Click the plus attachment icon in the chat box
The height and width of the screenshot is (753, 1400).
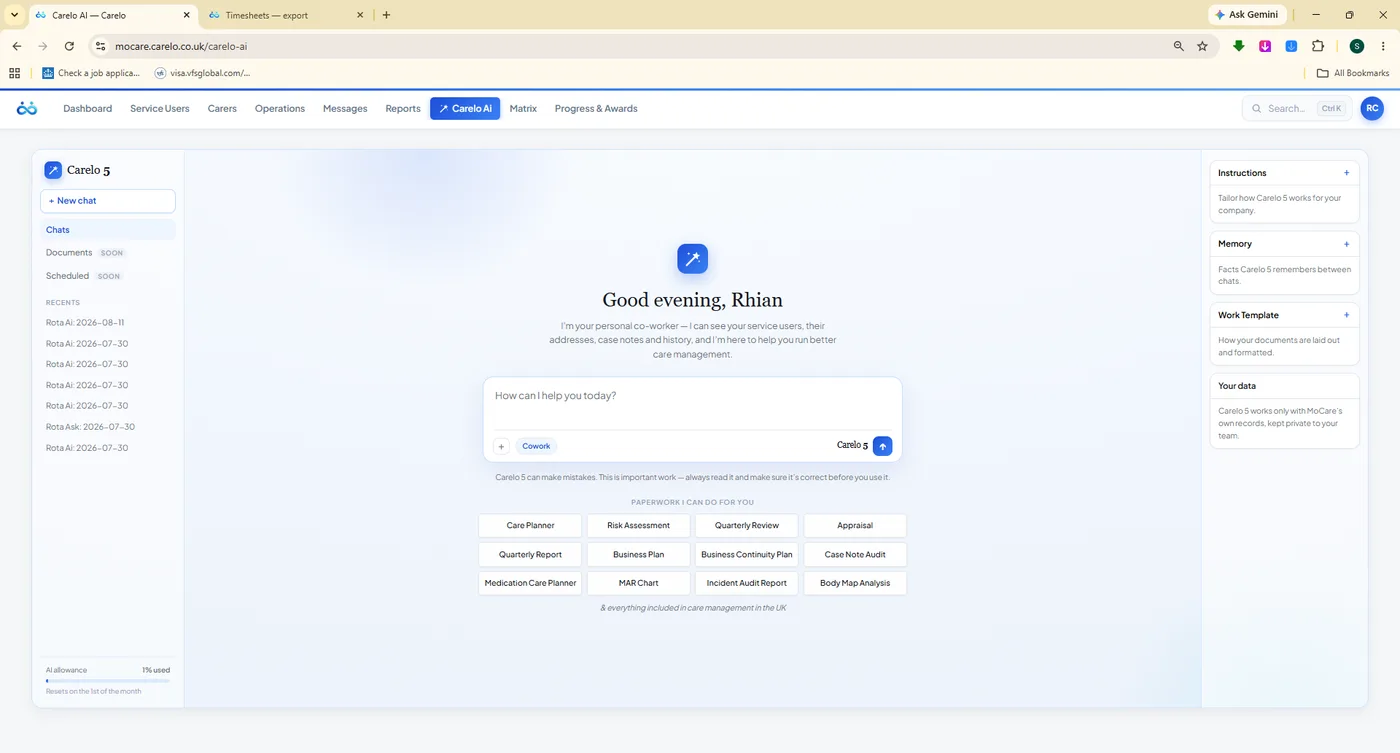[x=502, y=446]
